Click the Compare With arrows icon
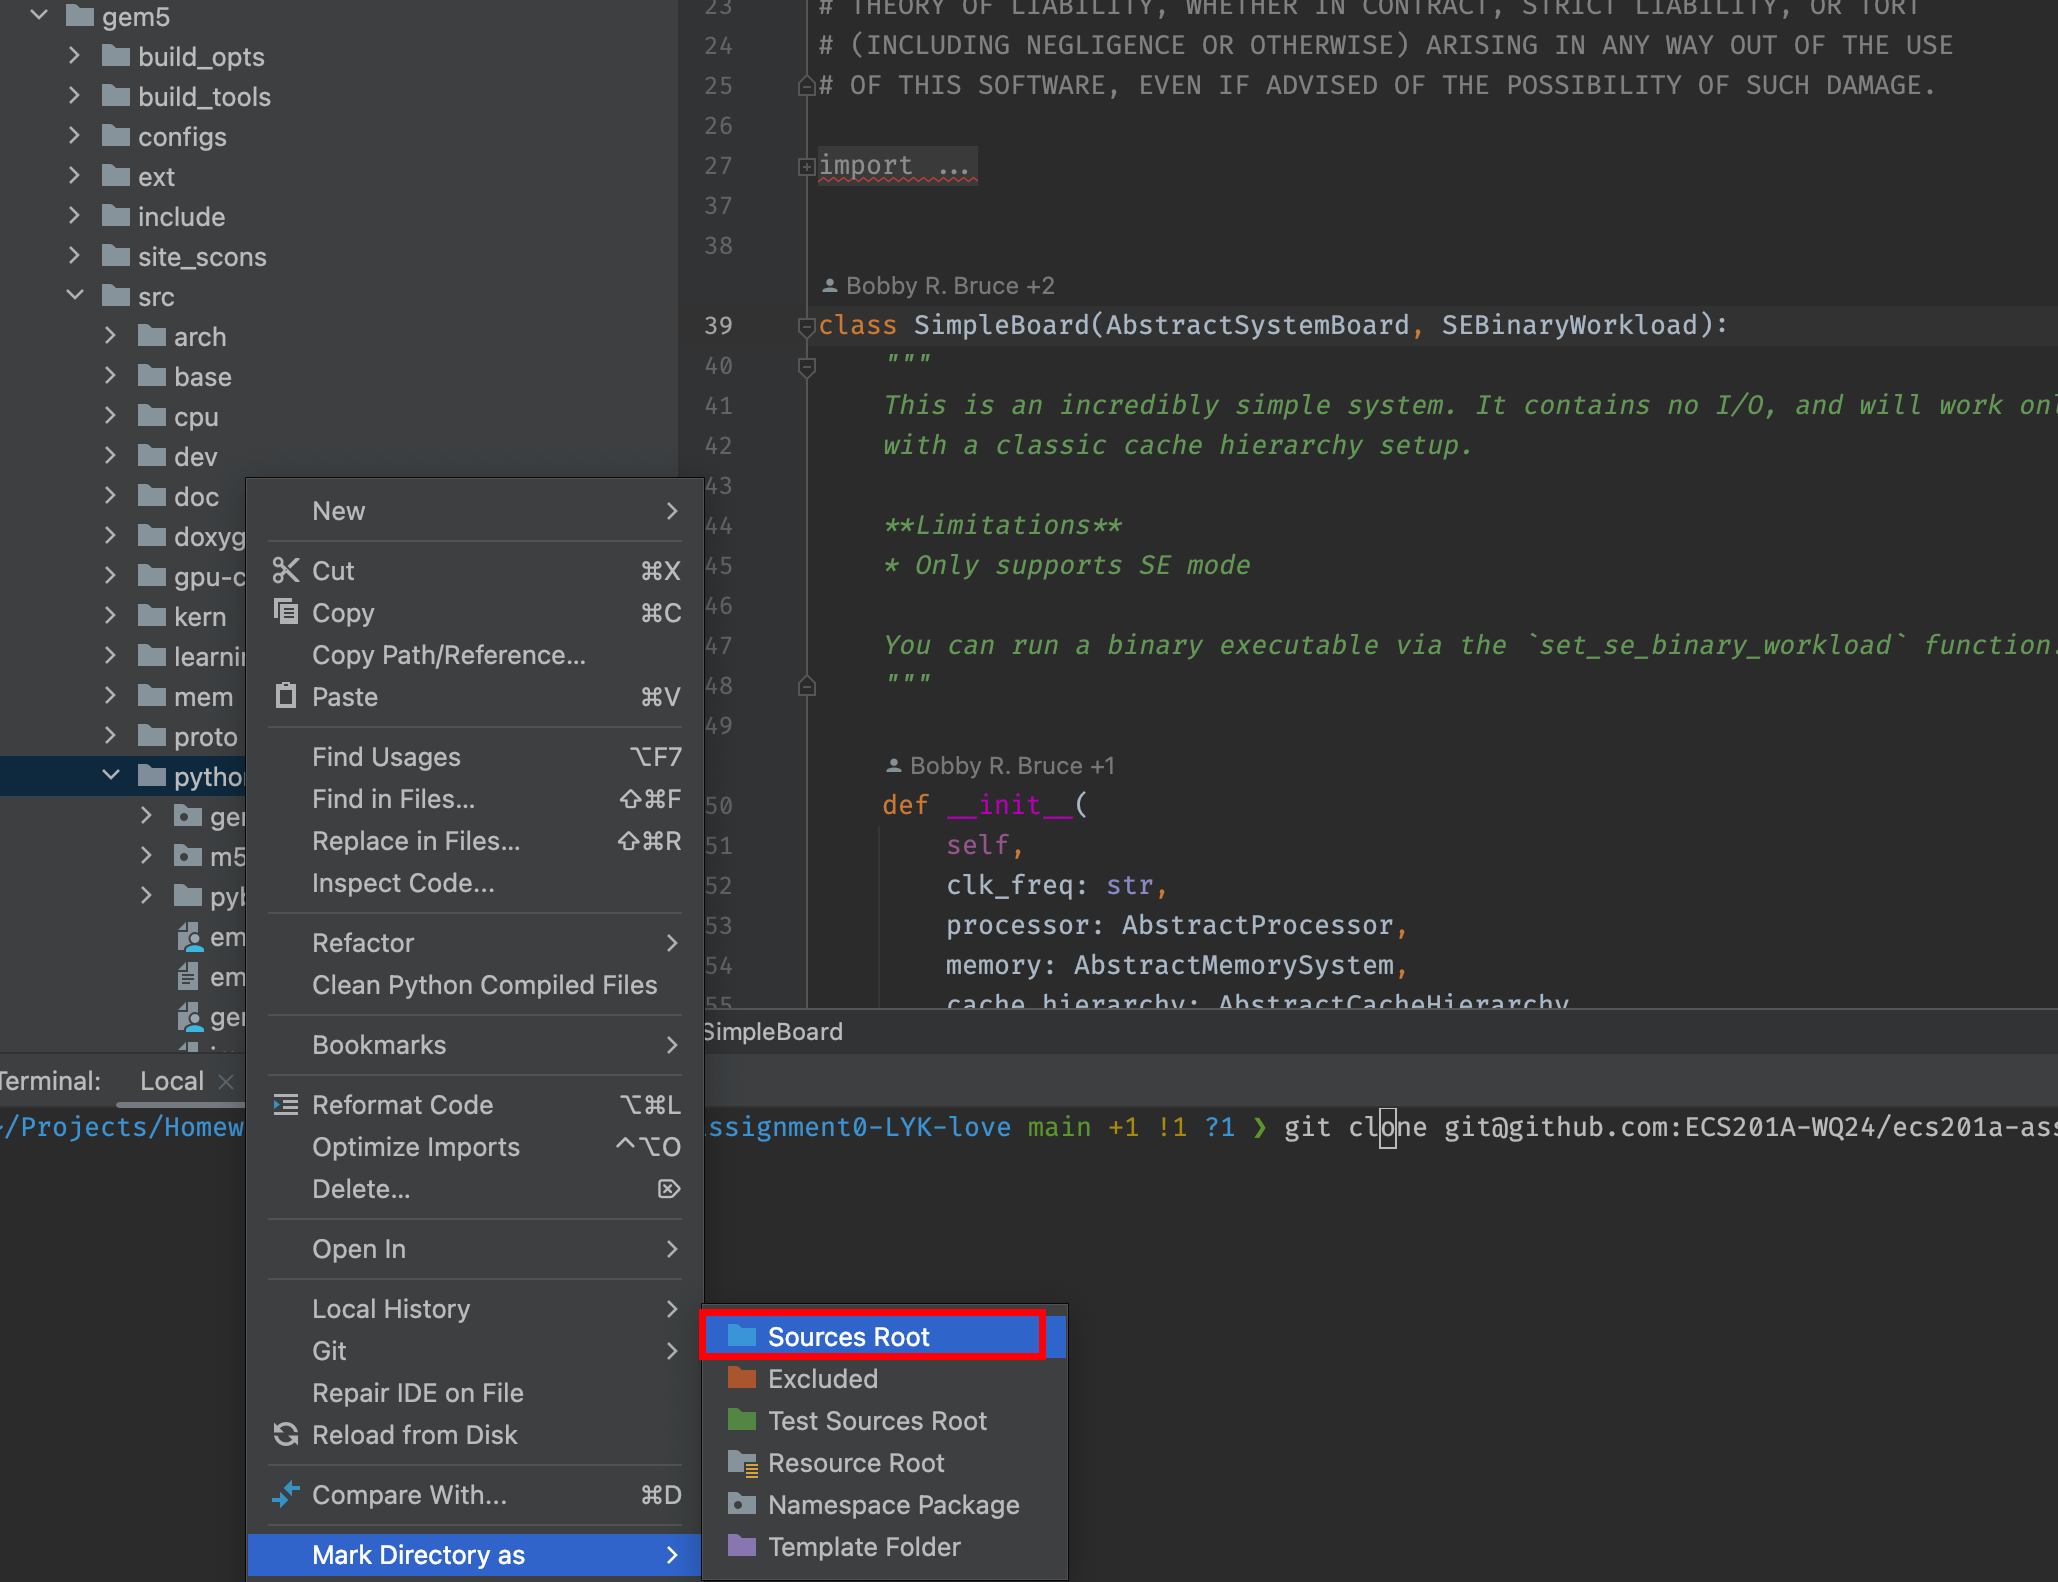The width and height of the screenshot is (2058, 1582). point(286,1494)
